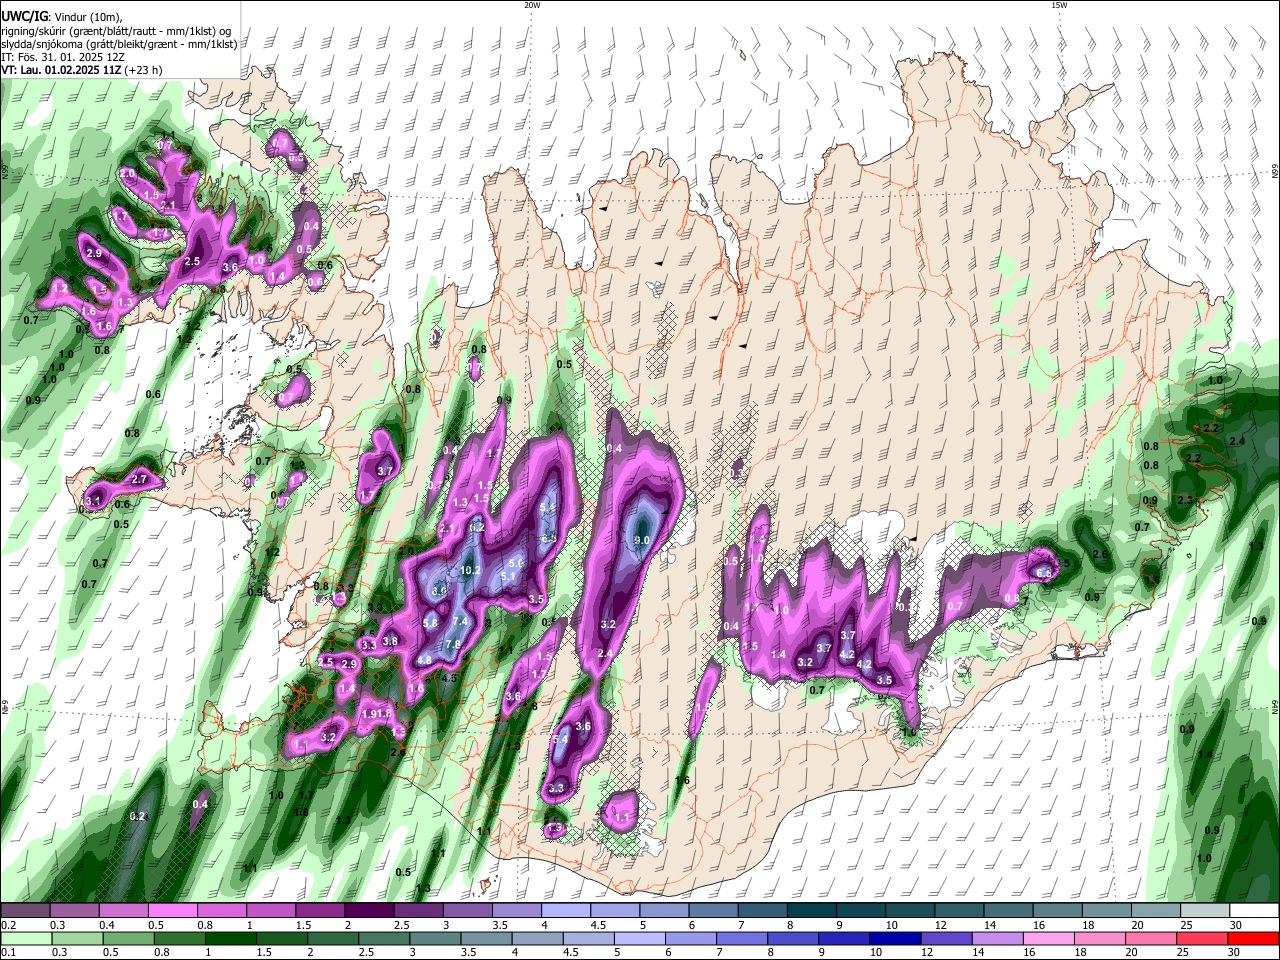Click the brightest red swatch above rain value 30
Image resolution: width=1280 pixels, height=960 pixels.
point(1253,938)
